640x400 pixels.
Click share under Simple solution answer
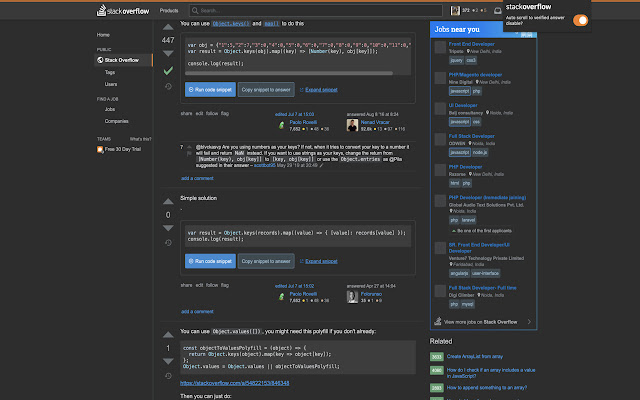coord(186,285)
